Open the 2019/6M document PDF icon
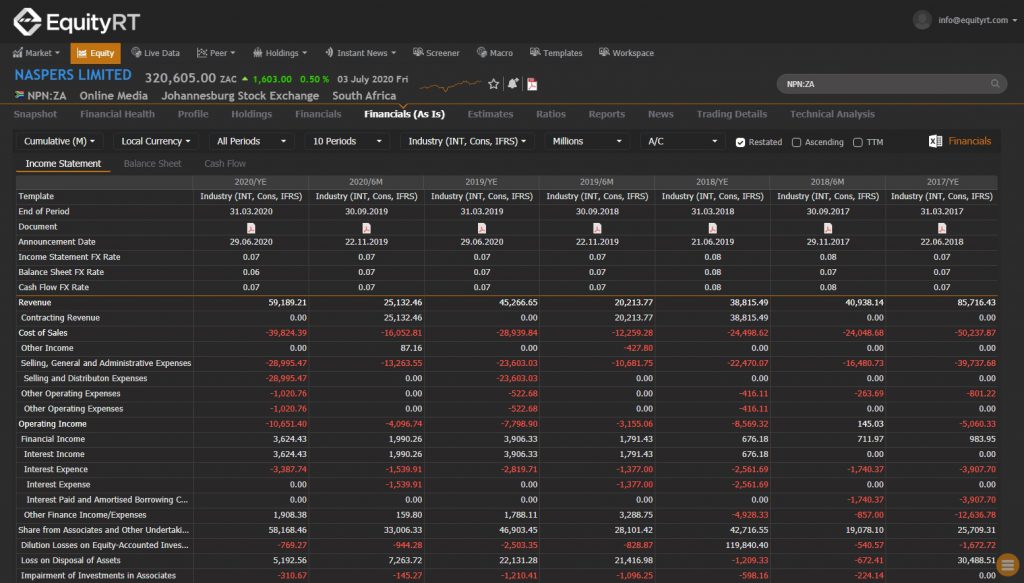1024x583 pixels. [x=597, y=227]
